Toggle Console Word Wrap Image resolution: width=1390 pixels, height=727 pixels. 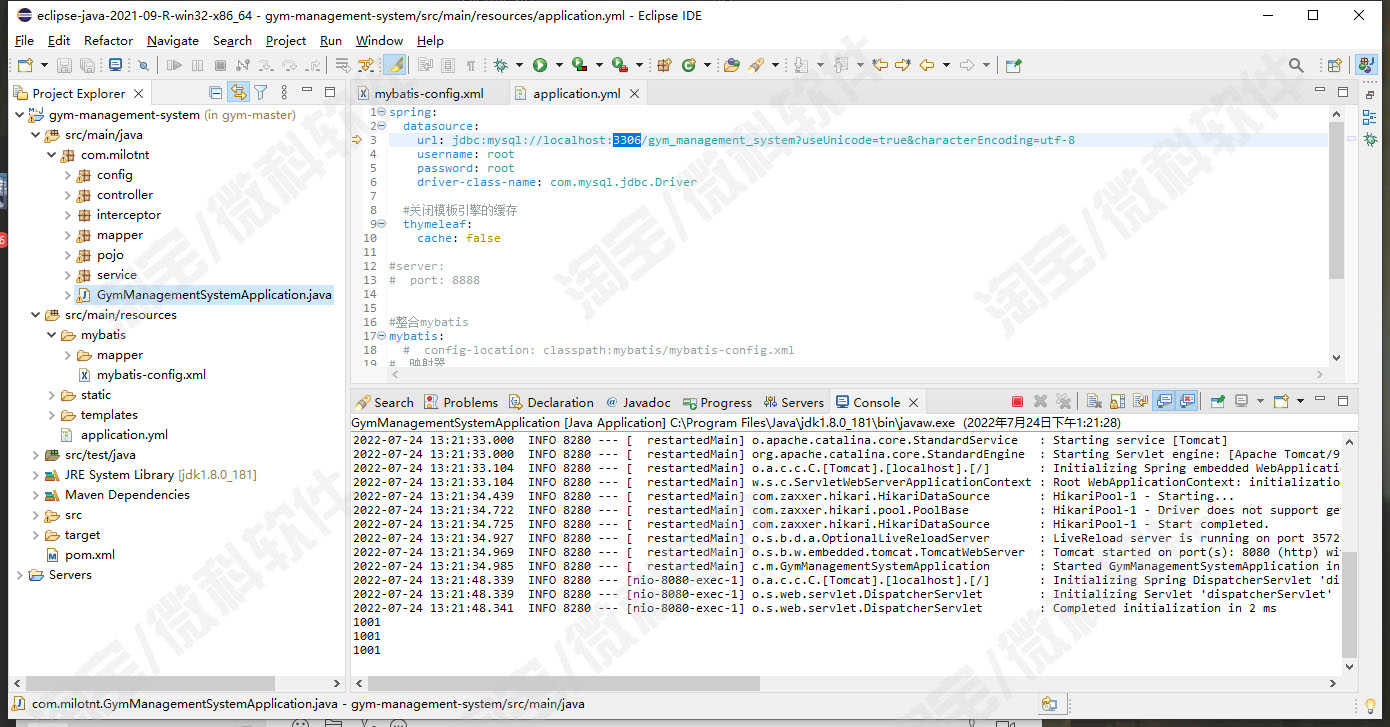coord(1140,402)
